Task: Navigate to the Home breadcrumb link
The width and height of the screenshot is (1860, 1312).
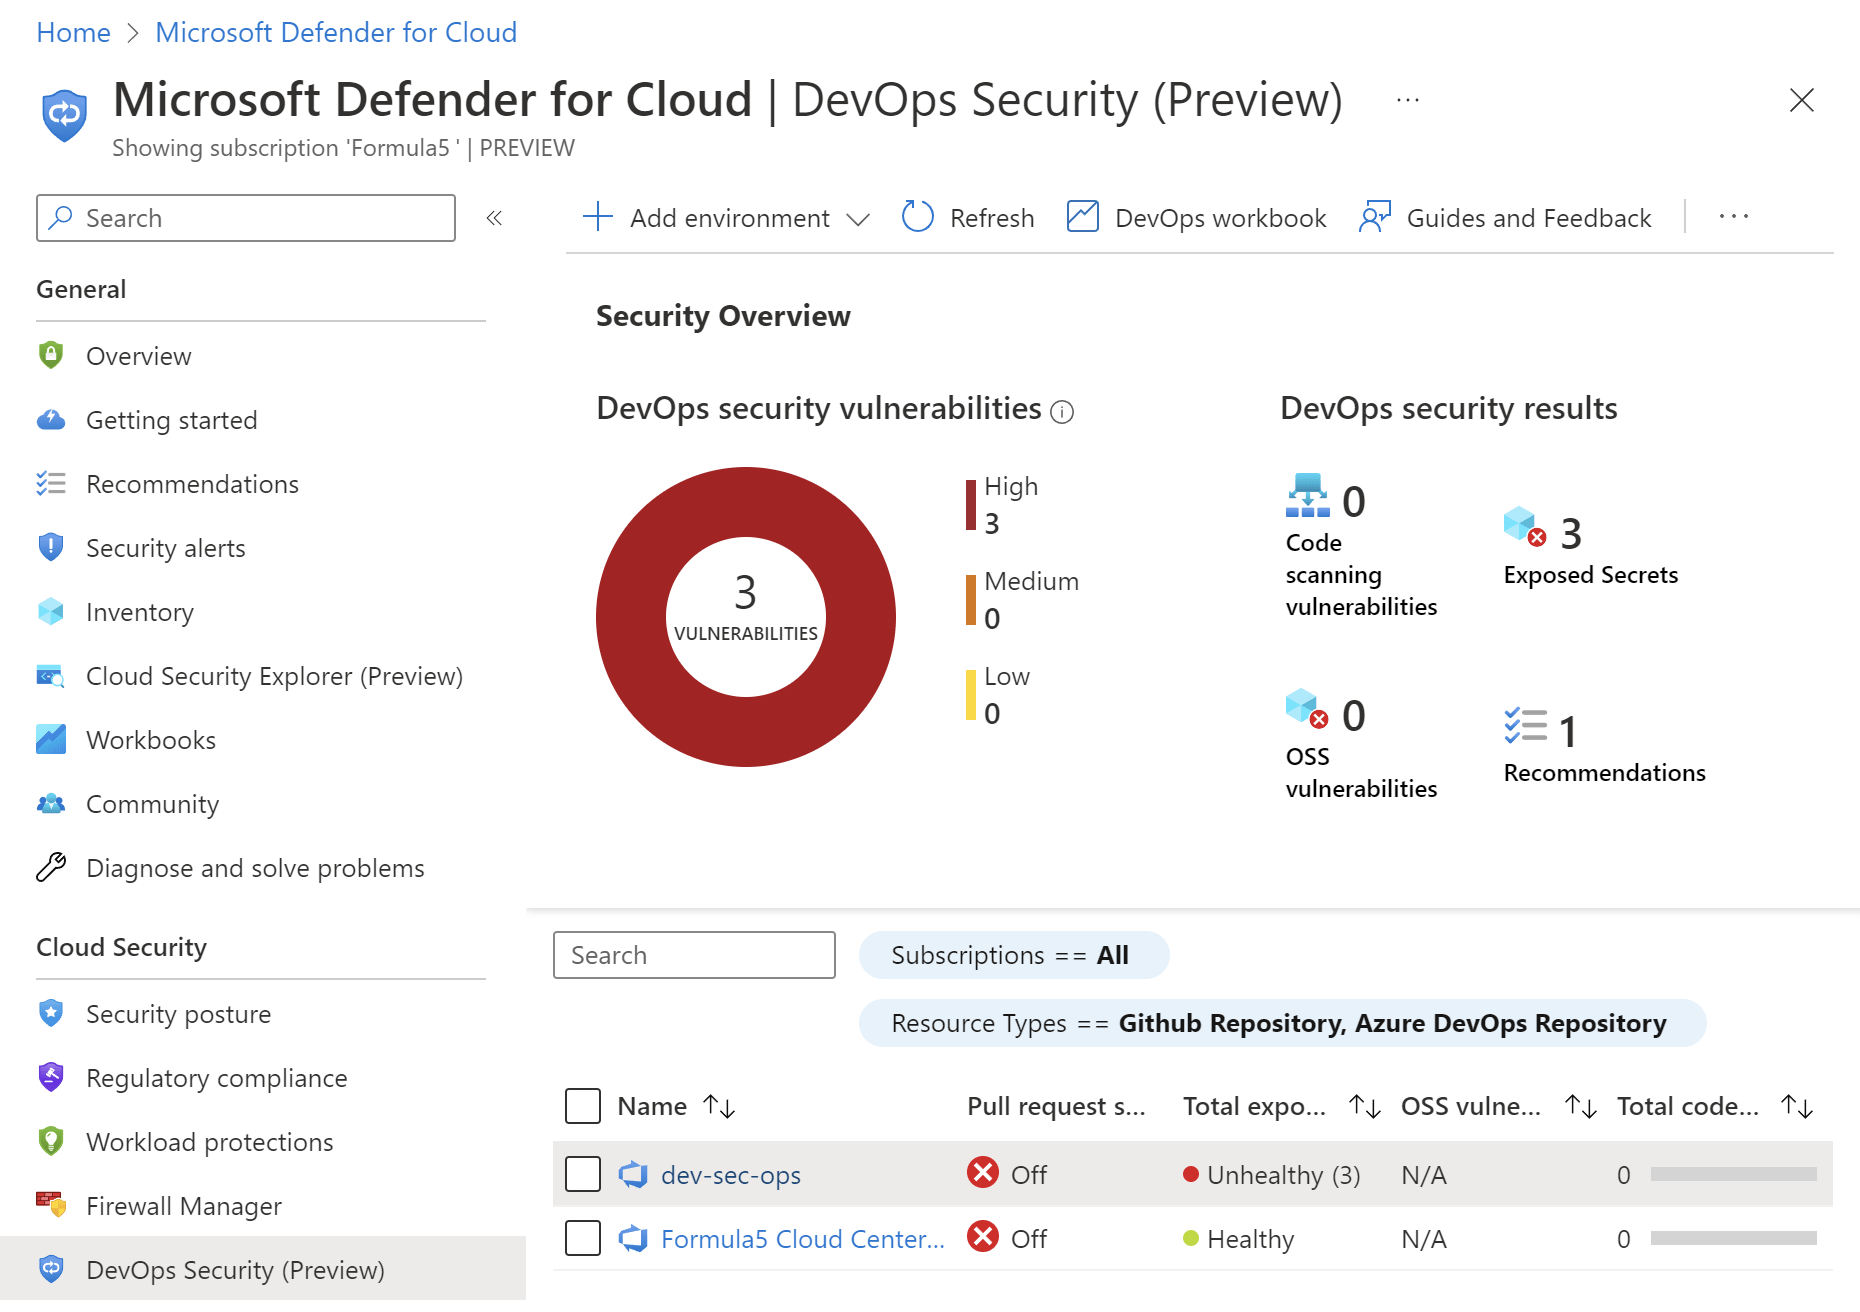Action: (x=73, y=32)
